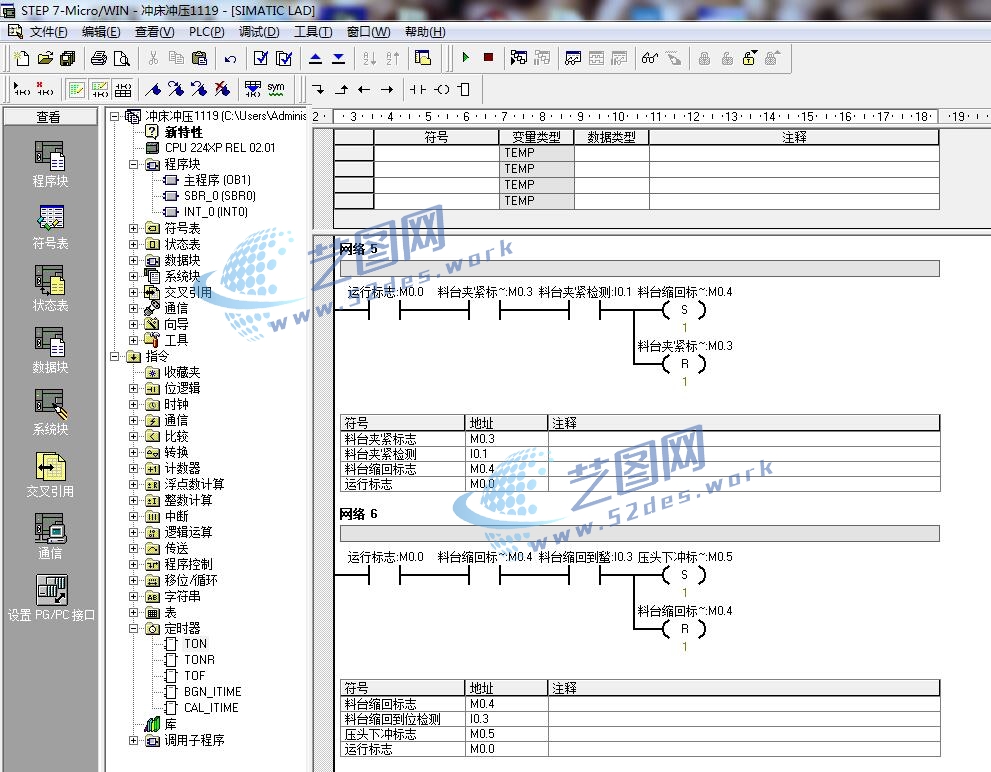
Task: Open Communications in navigation bar
Action: pyautogui.click(x=50, y=536)
